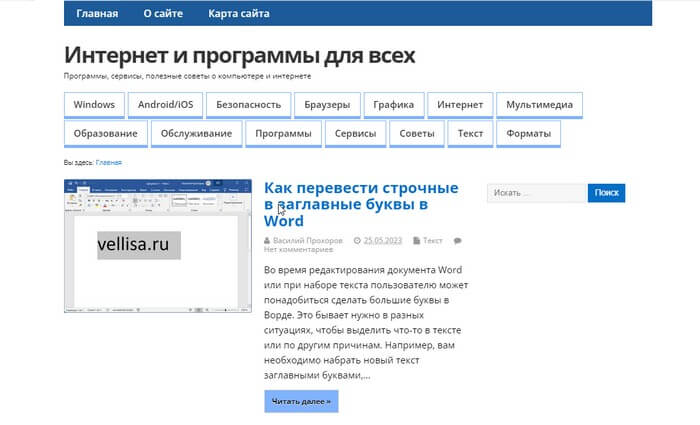Click the date 25.05.2023
The width and height of the screenshot is (700, 425).
(x=383, y=241)
